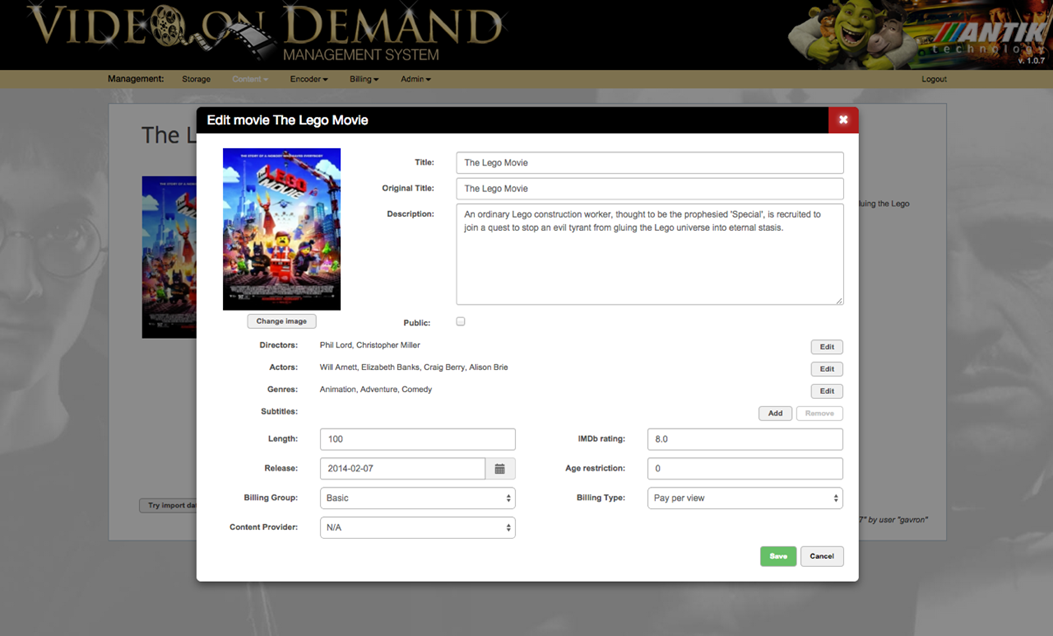Image resolution: width=1053 pixels, height=636 pixels.
Task: Expand the Admin menu
Action: pos(416,79)
